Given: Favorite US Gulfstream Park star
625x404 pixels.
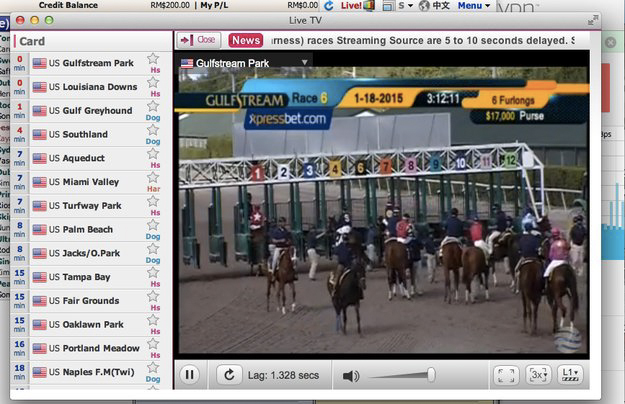Looking at the screenshot, I should 153,59.
